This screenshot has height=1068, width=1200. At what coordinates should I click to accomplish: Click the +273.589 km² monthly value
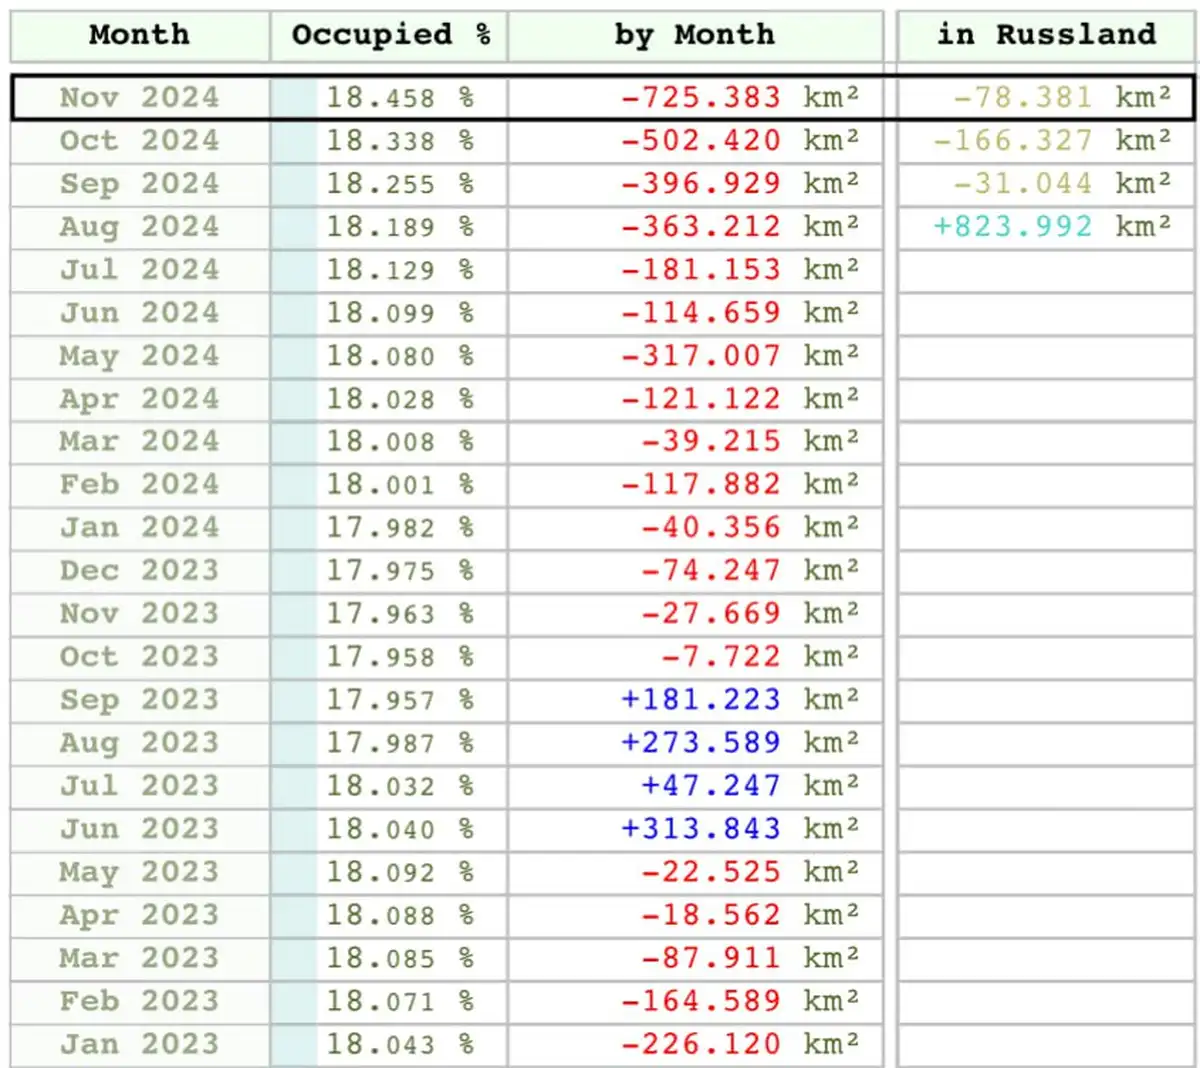point(739,743)
